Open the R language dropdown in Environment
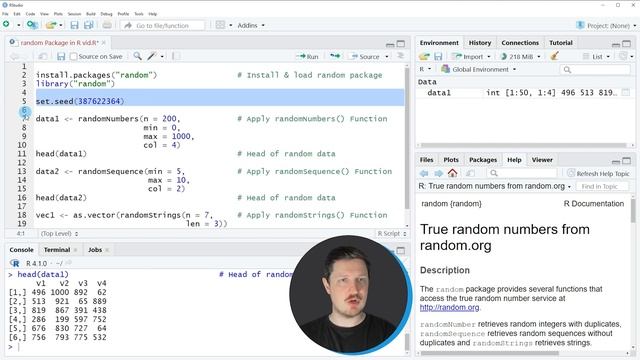 click(425, 69)
